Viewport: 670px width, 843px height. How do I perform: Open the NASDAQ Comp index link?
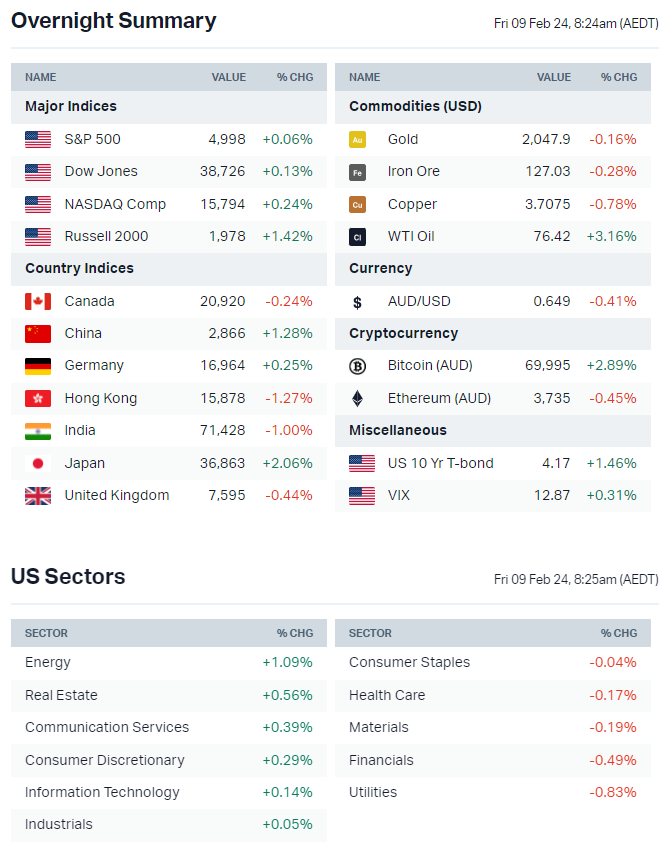click(115, 204)
